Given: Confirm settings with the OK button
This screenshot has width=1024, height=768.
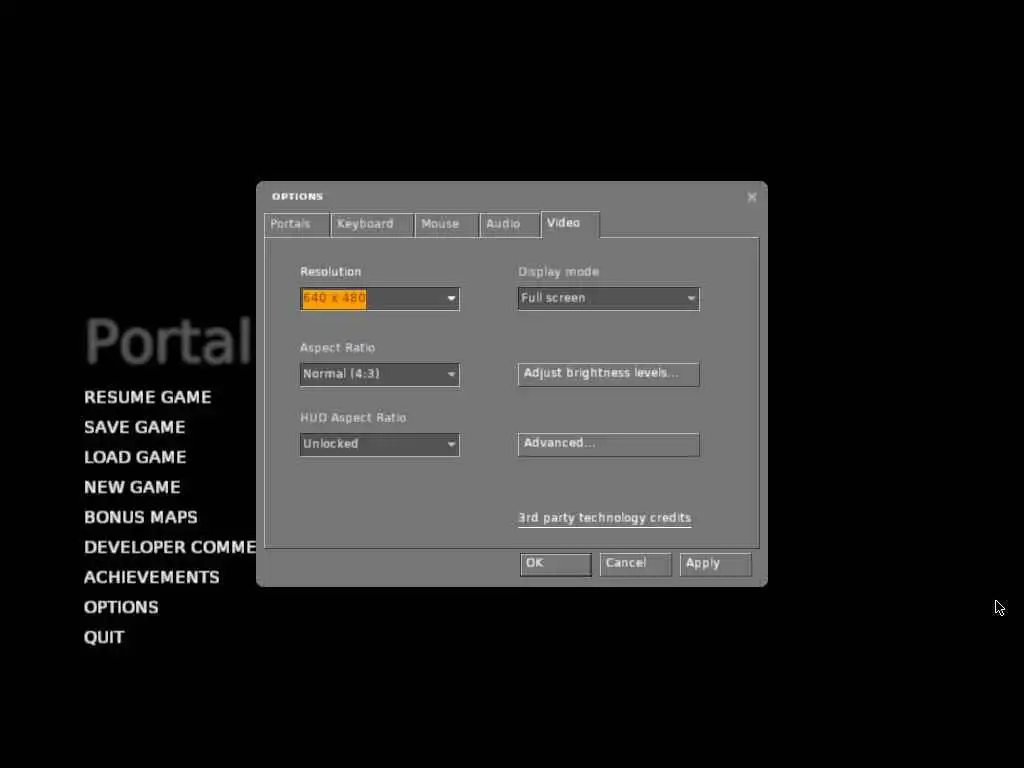Looking at the screenshot, I should (x=556, y=564).
